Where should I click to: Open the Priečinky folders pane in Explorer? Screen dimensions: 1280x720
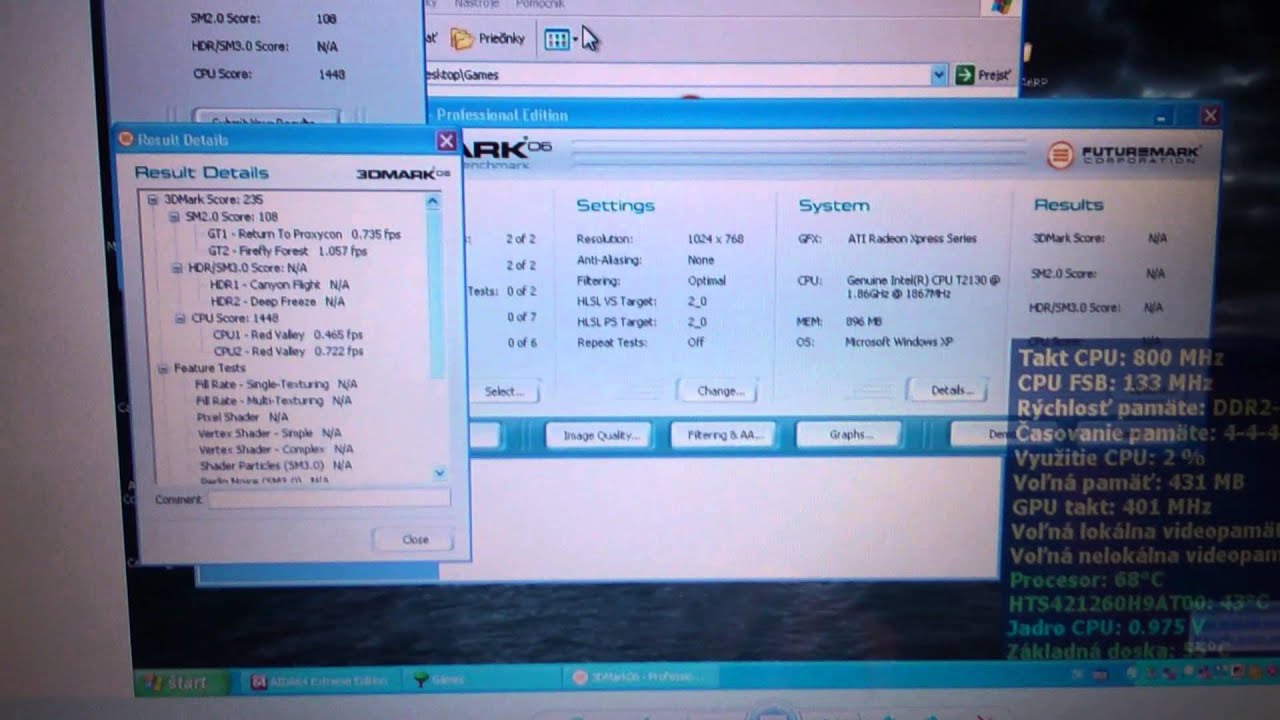[x=488, y=39]
